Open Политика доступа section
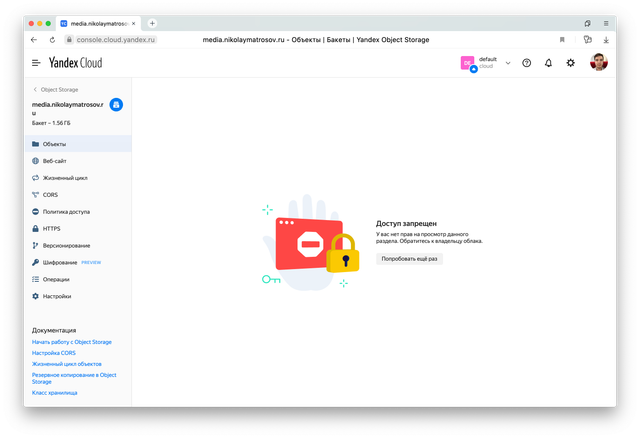The image size is (640, 438). 66,212
